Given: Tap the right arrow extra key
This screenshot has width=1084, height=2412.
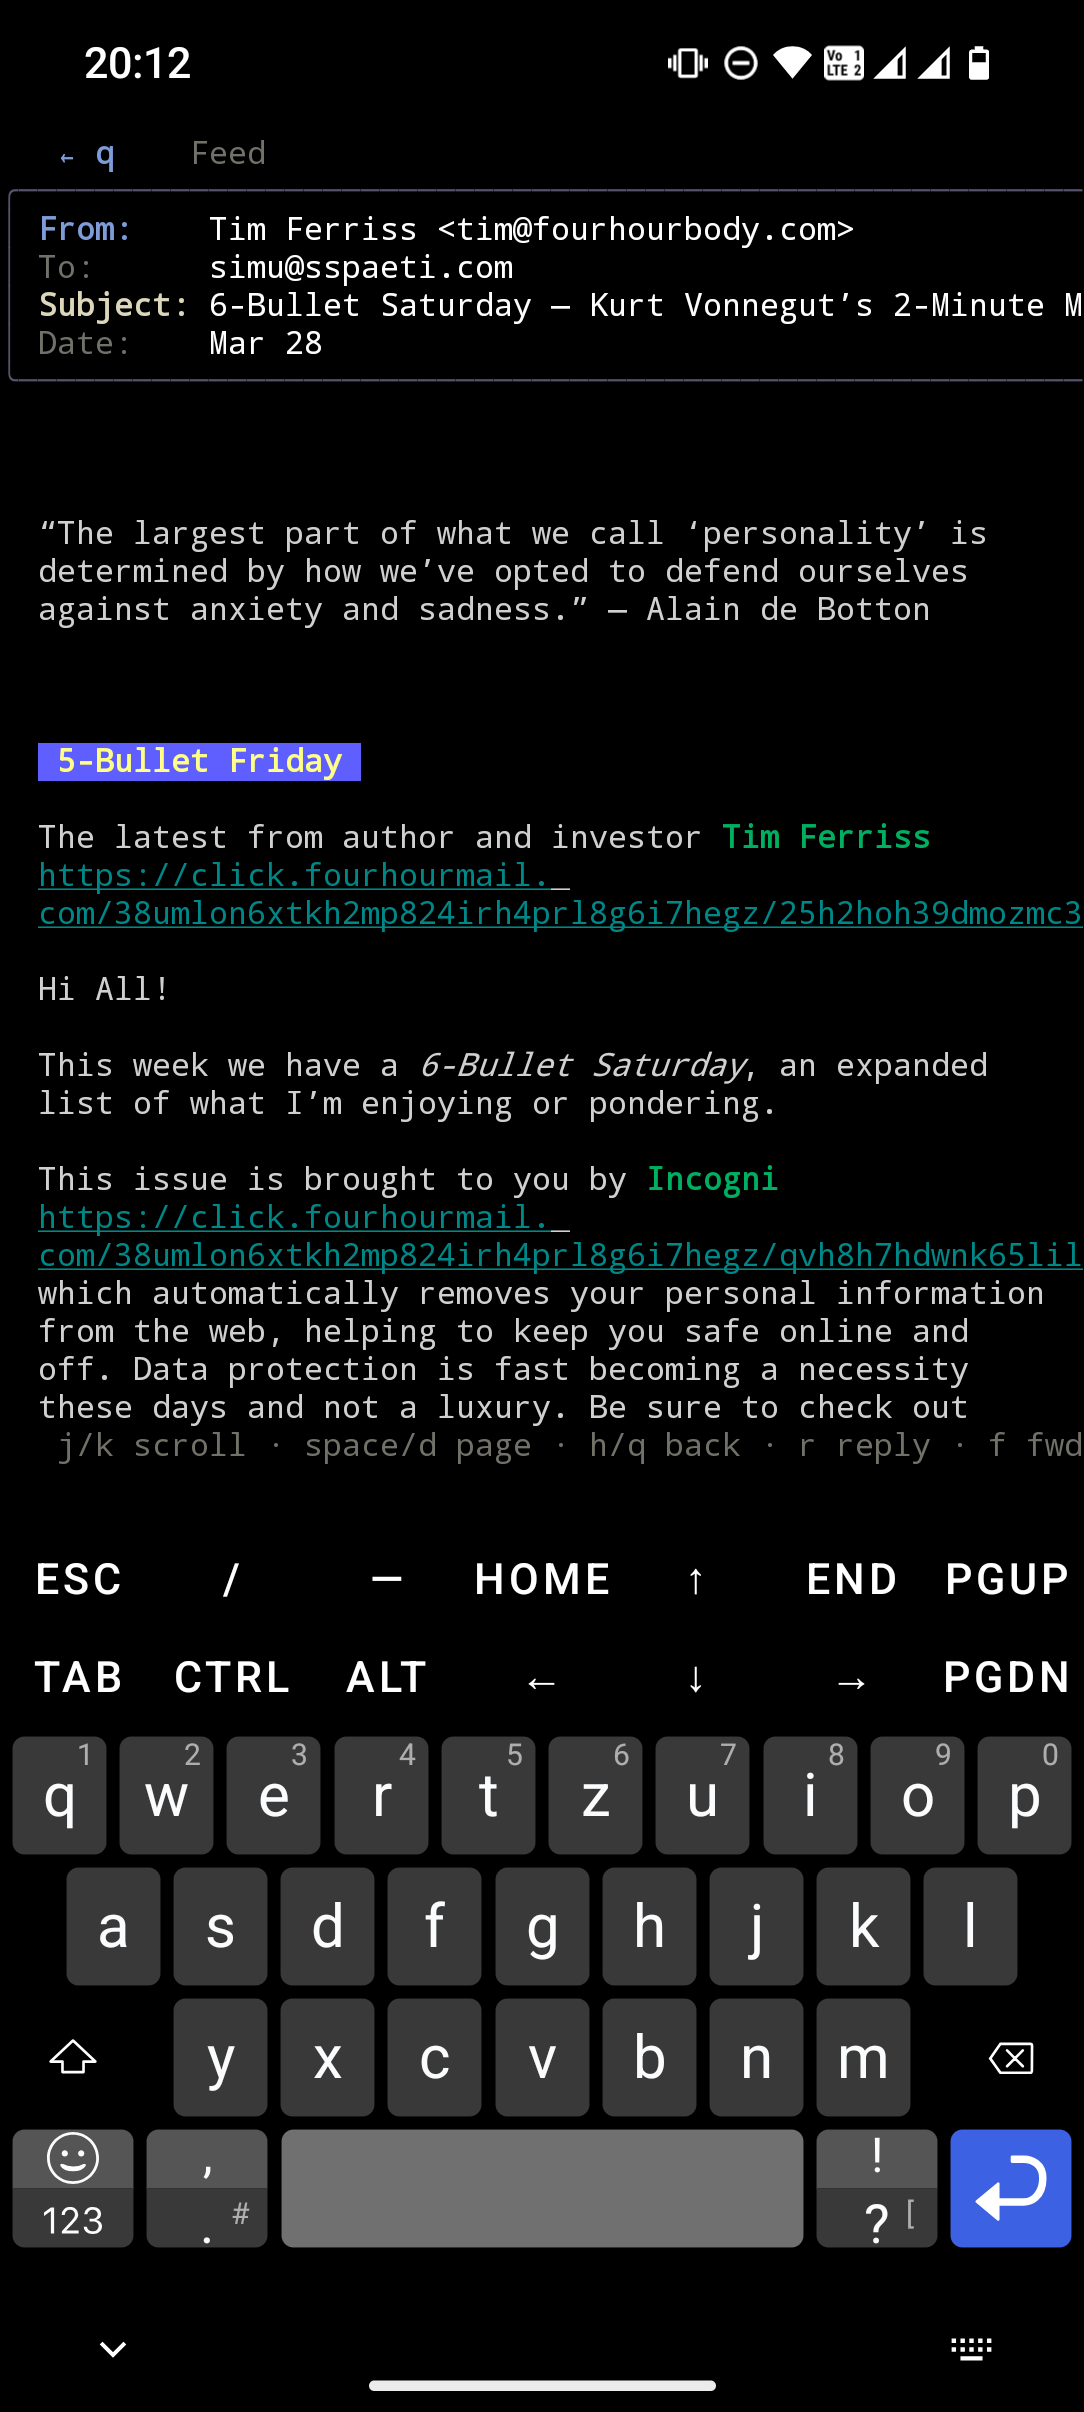Looking at the screenshot, I should coord(851,1678).
